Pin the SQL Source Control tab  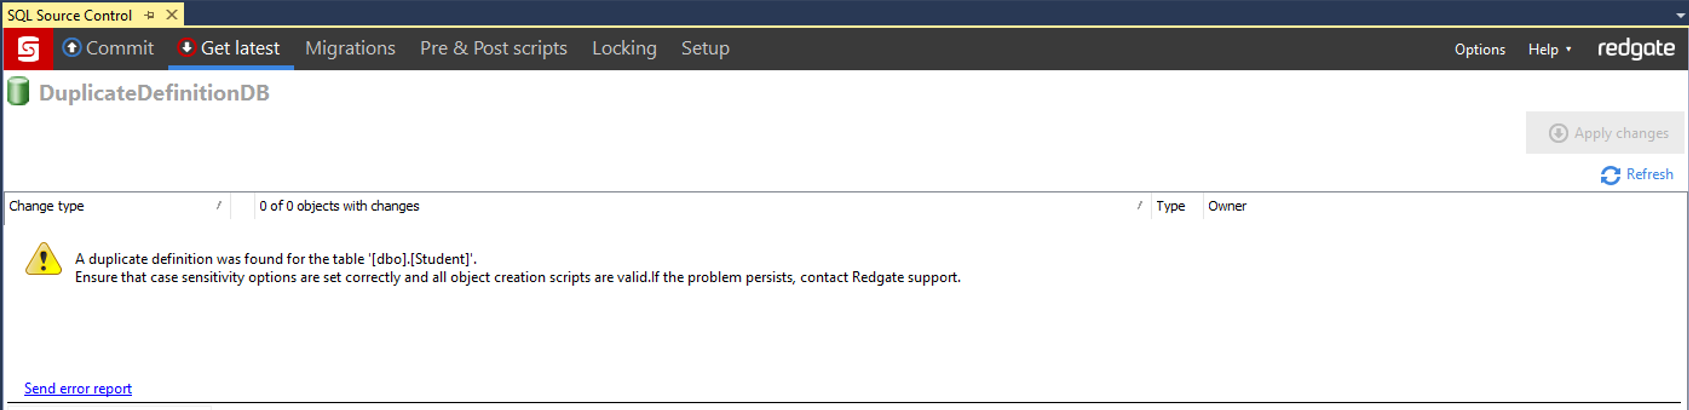(150, 15)
